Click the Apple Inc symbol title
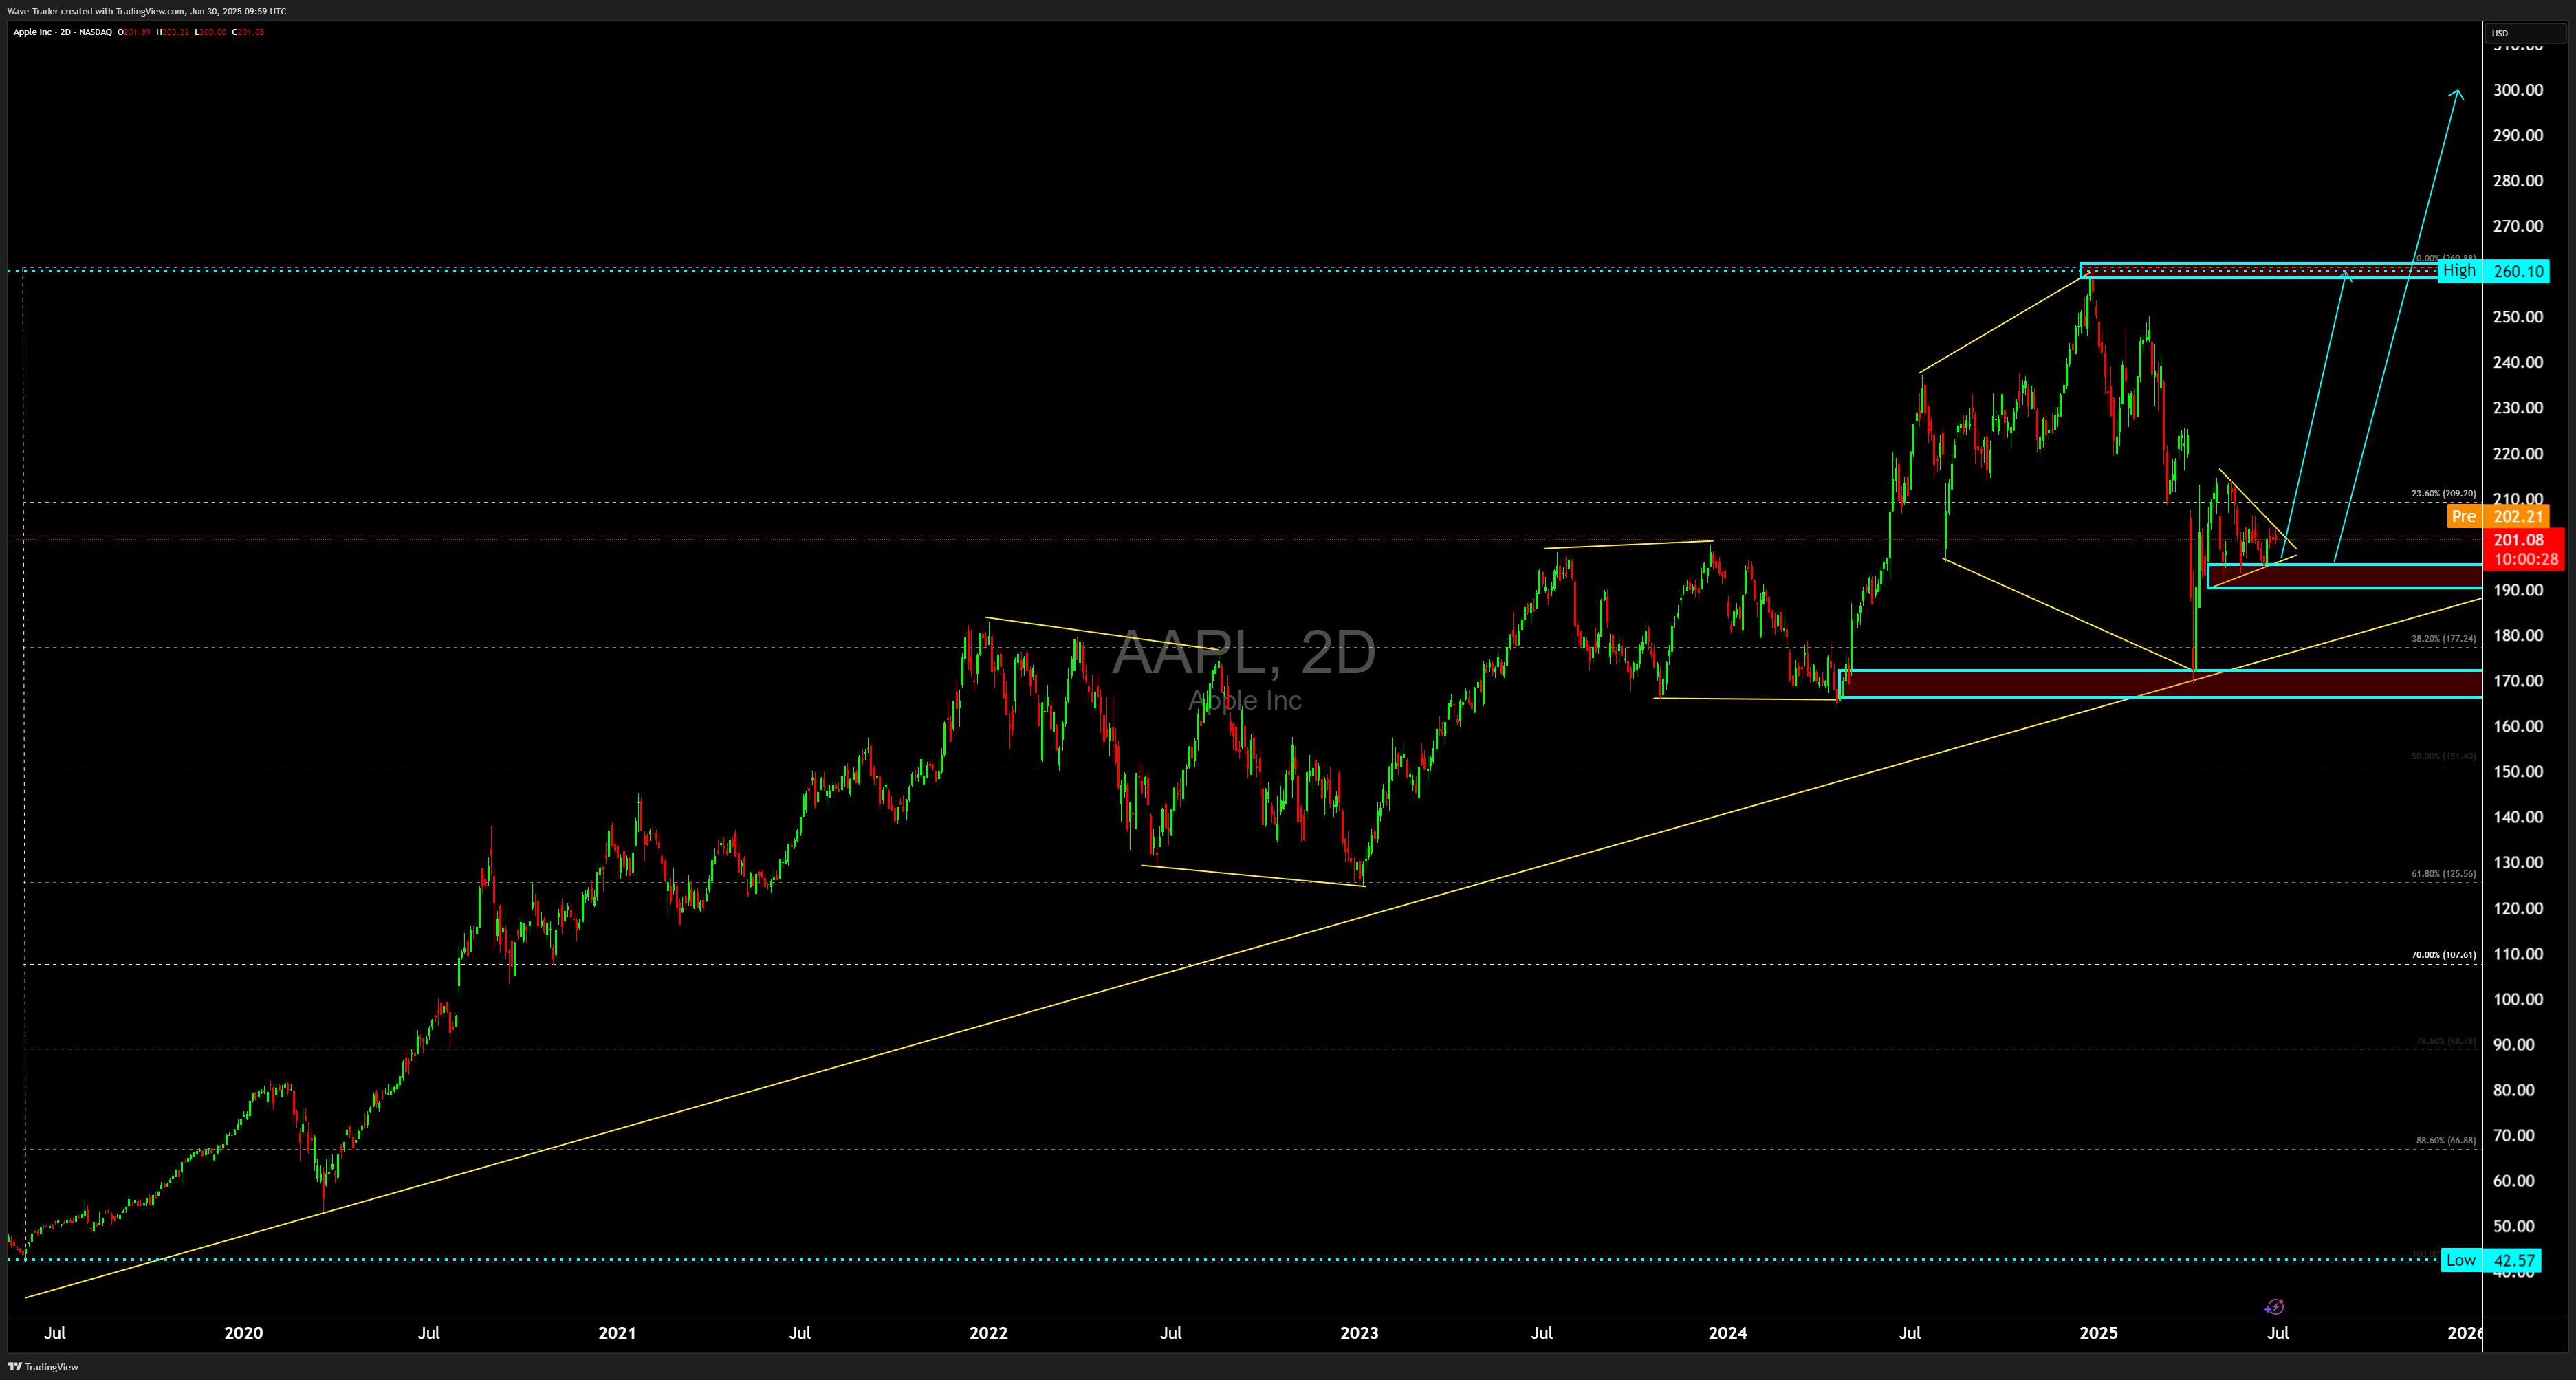The height and width of the screenshot is (1380, 2576). [x=32, y=32]
